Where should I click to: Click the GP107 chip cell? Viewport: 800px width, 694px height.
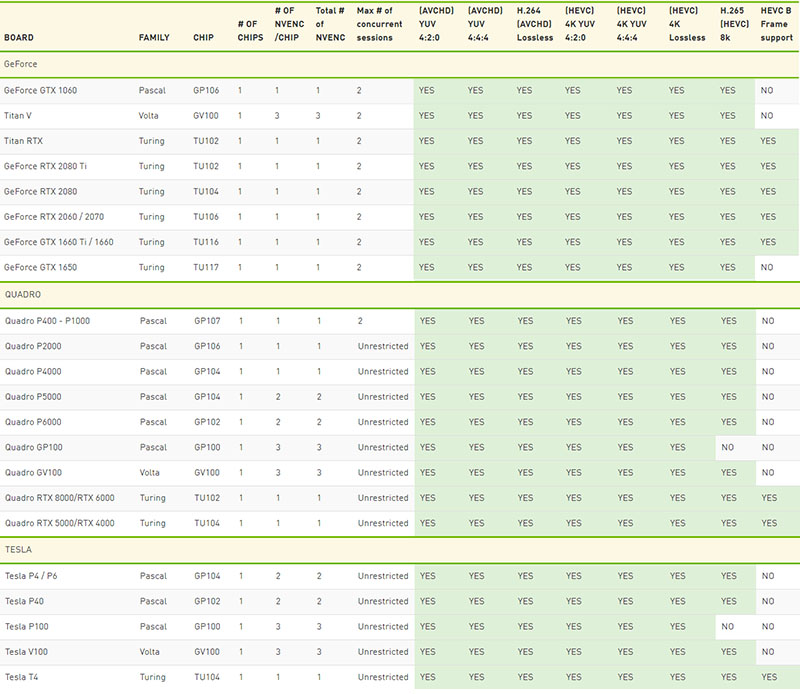coord(207,321)
